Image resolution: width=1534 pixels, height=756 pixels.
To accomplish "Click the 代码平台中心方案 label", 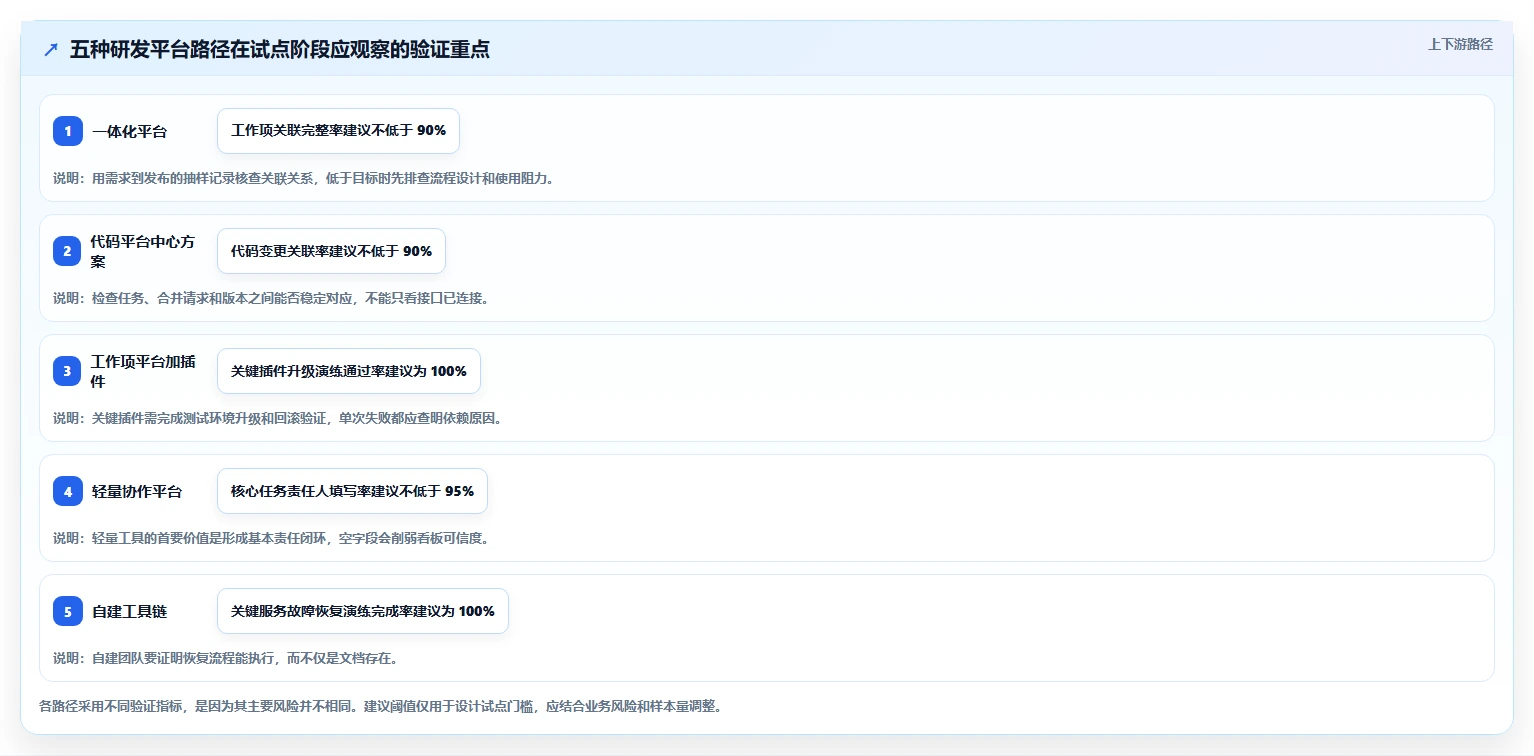I will (143, 251).
